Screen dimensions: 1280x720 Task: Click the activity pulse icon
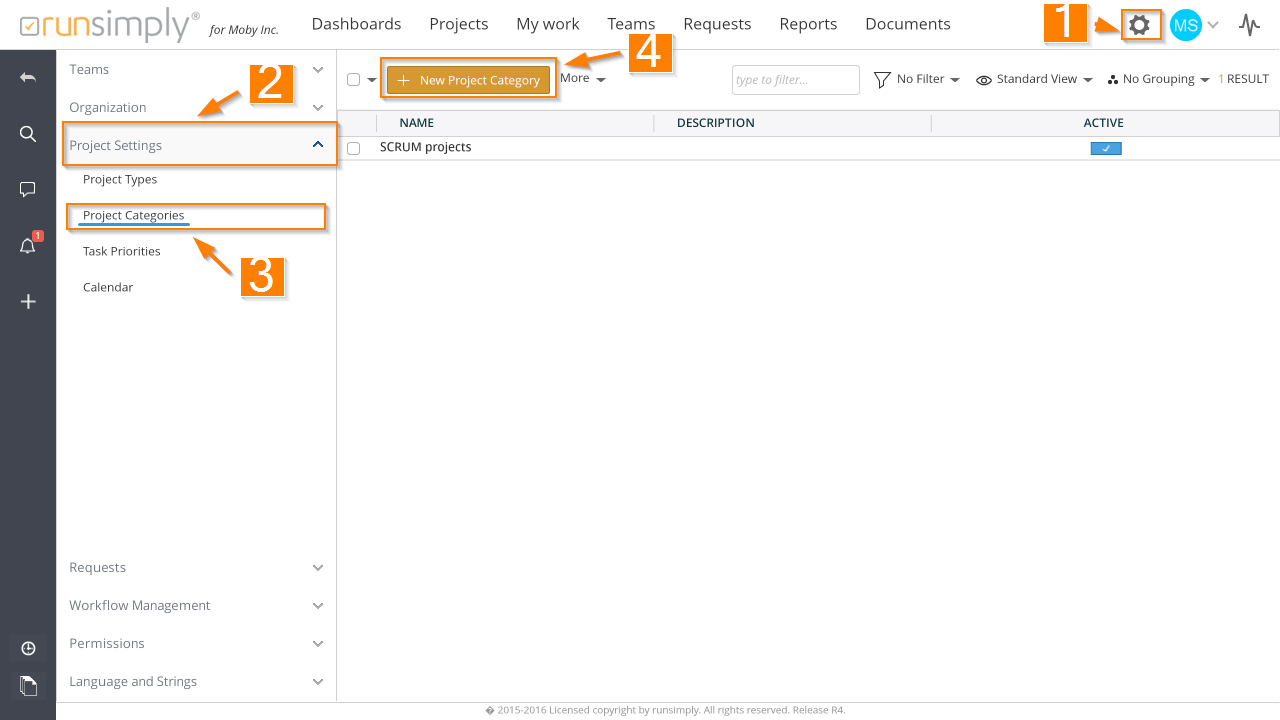[1249, 25]
